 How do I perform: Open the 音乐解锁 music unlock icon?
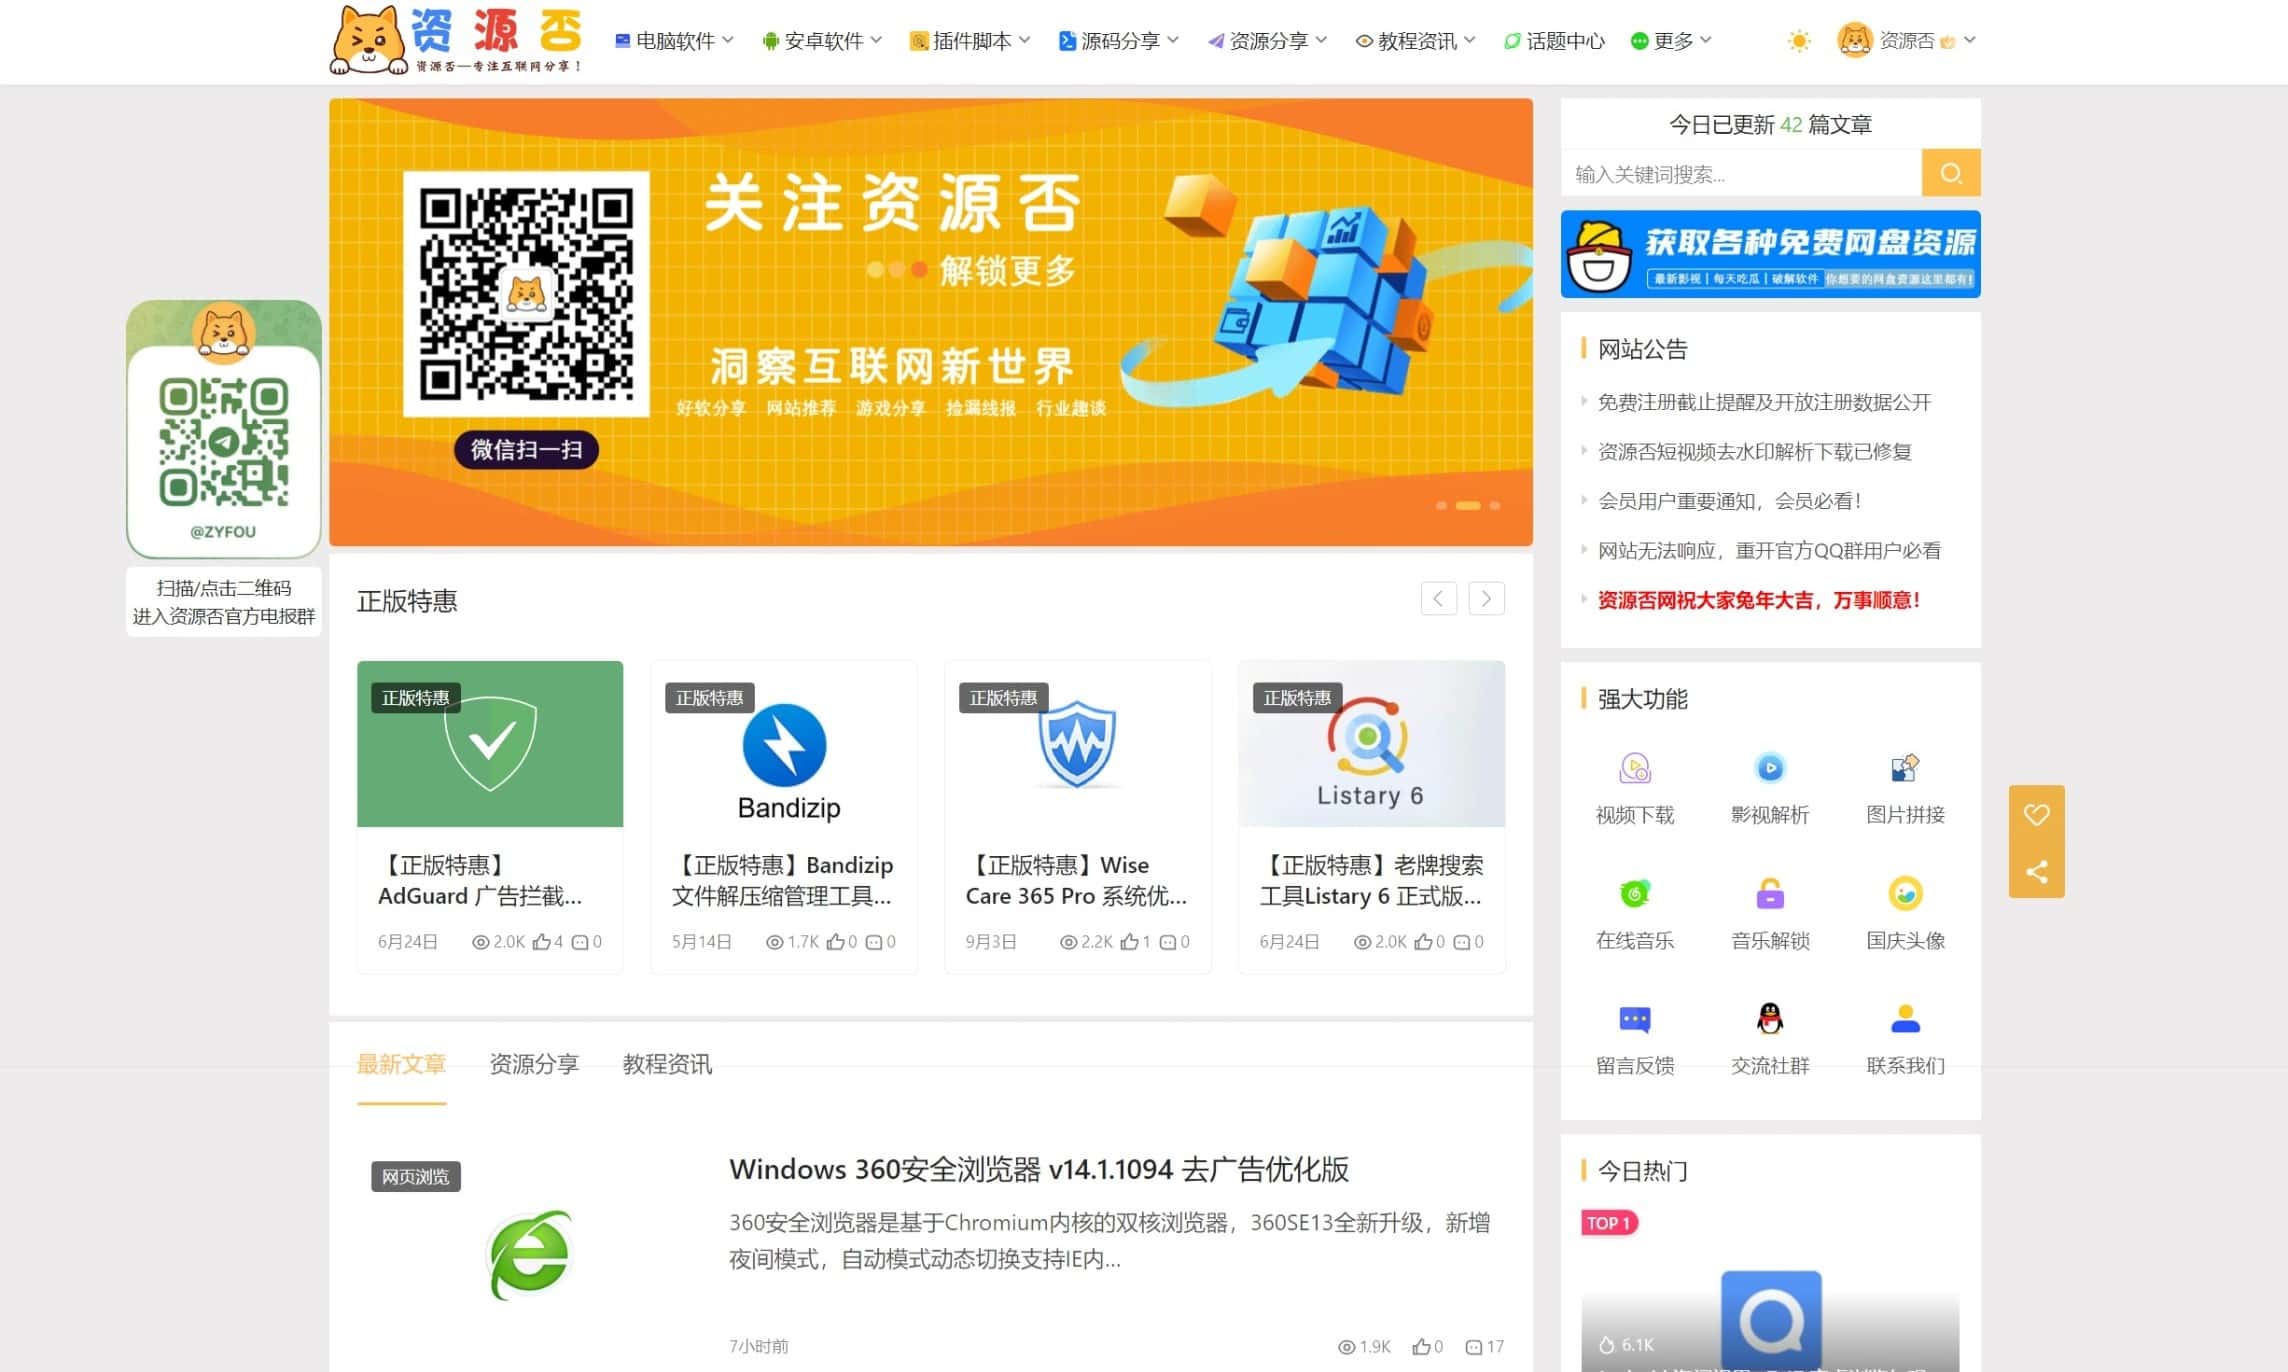point(1769,894)
